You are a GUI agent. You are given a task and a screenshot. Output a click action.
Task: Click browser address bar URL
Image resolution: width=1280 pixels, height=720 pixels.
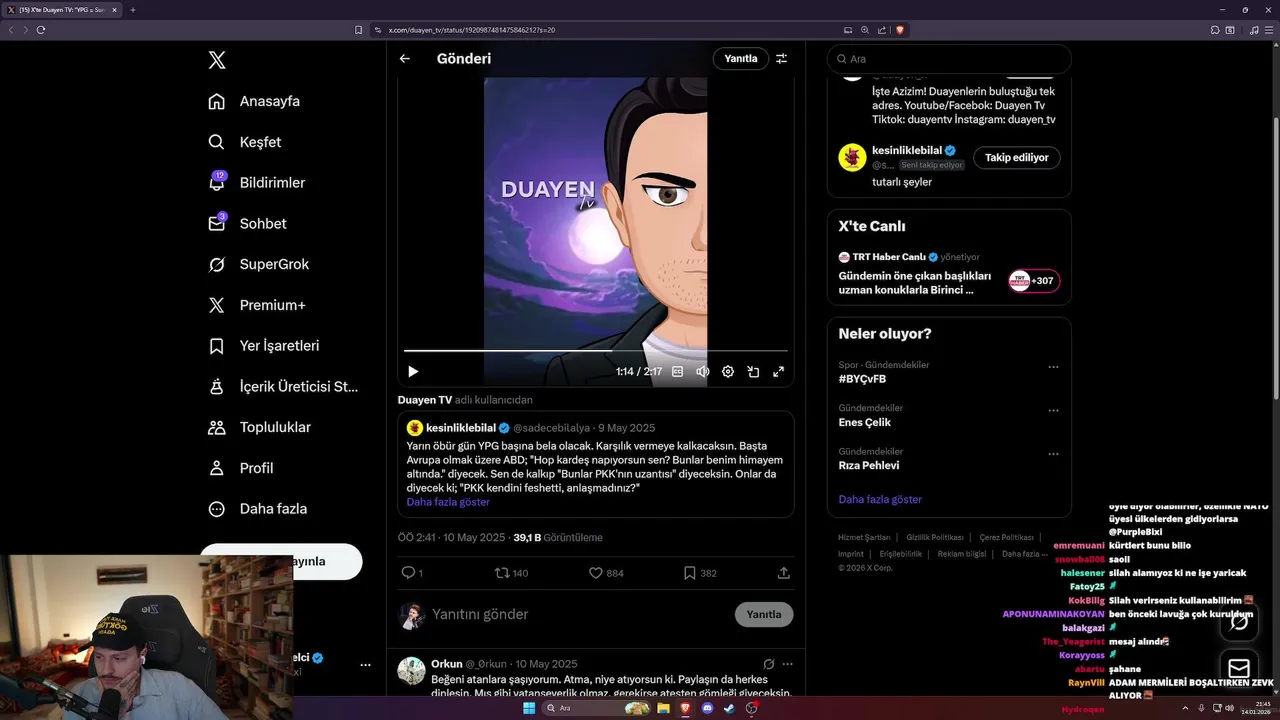[471, 30]
